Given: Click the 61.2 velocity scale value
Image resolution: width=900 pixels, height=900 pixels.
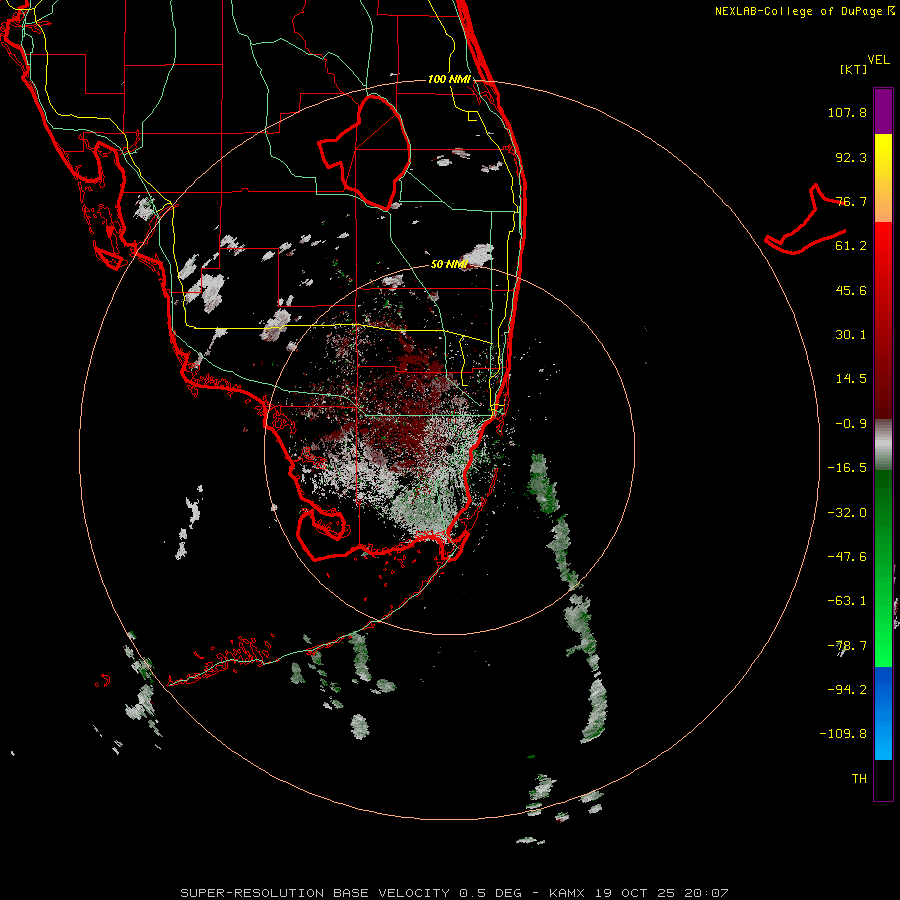Looking at the screenshot, I should (851, 246).
